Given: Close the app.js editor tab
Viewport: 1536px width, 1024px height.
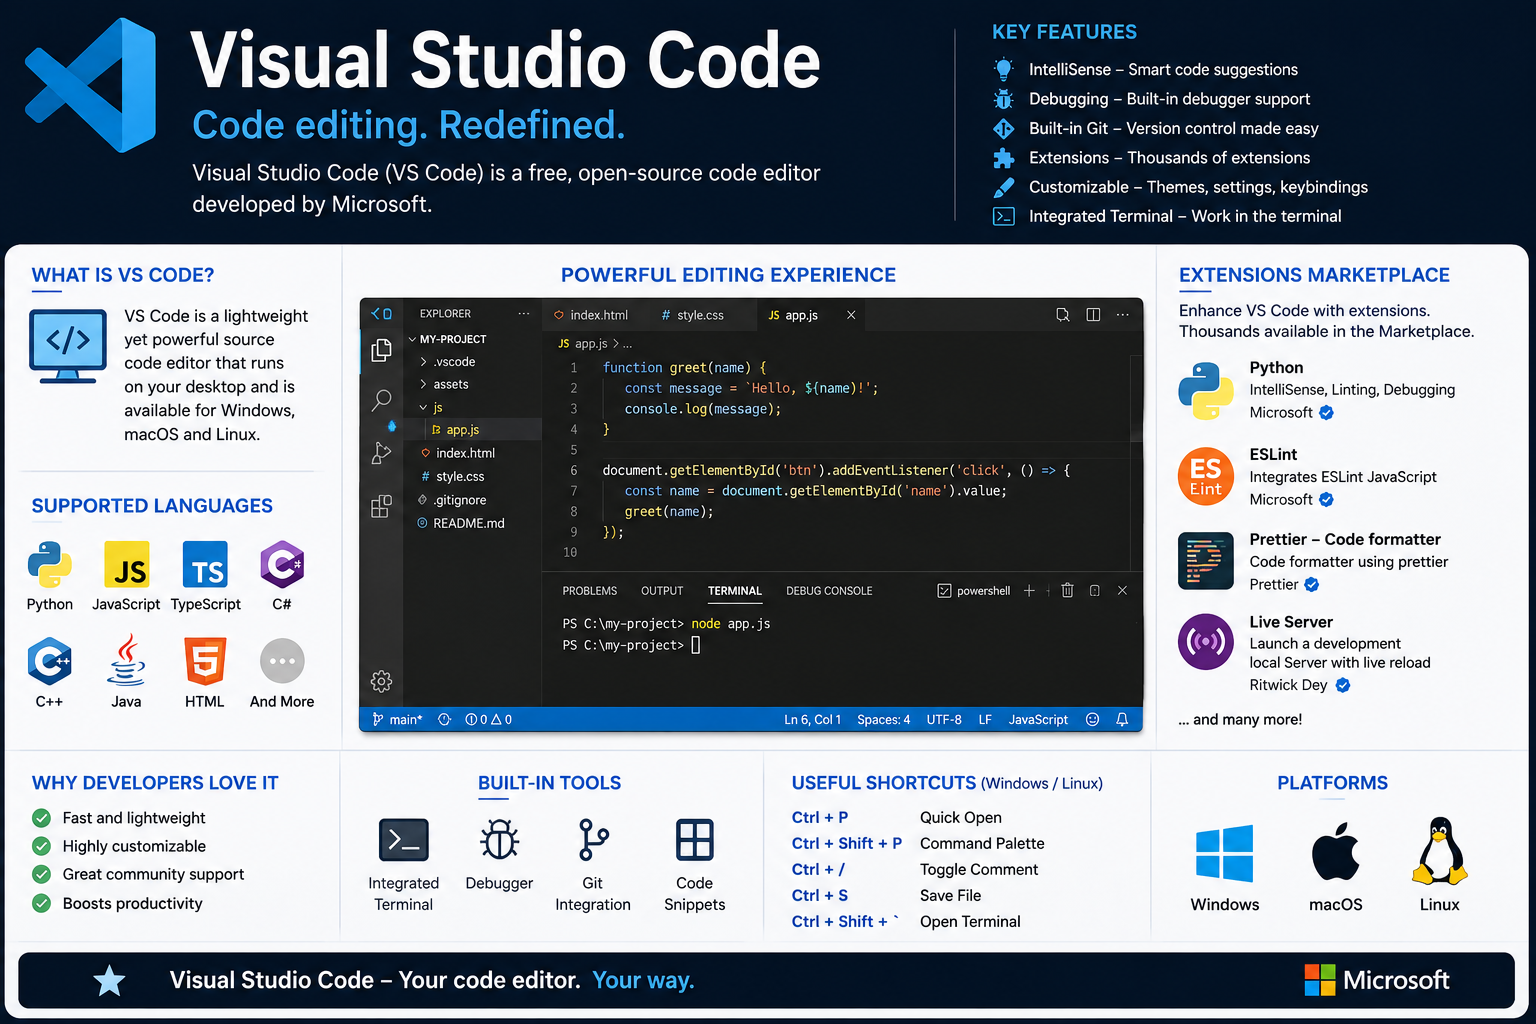Looking at the screenshot, I should click(x=851, y=315).
